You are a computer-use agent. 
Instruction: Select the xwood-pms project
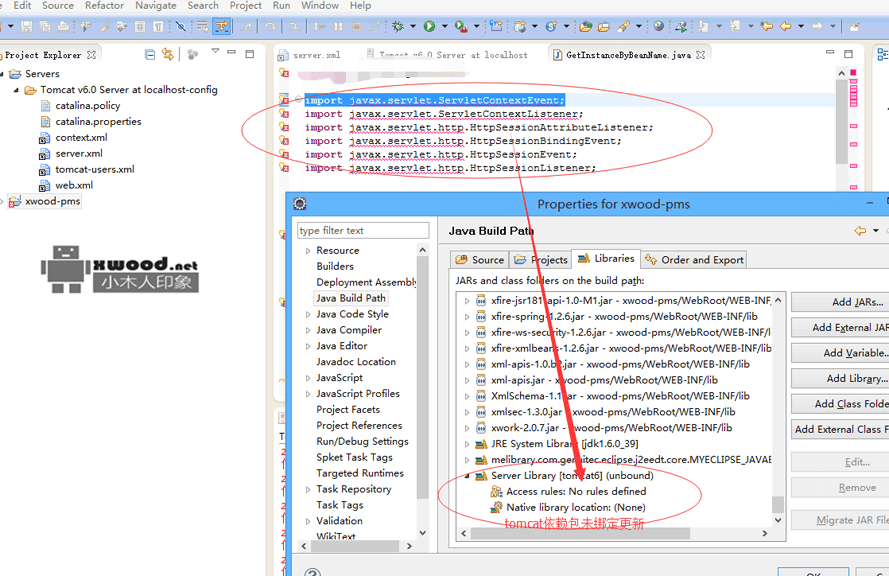(x=53, y=201)
